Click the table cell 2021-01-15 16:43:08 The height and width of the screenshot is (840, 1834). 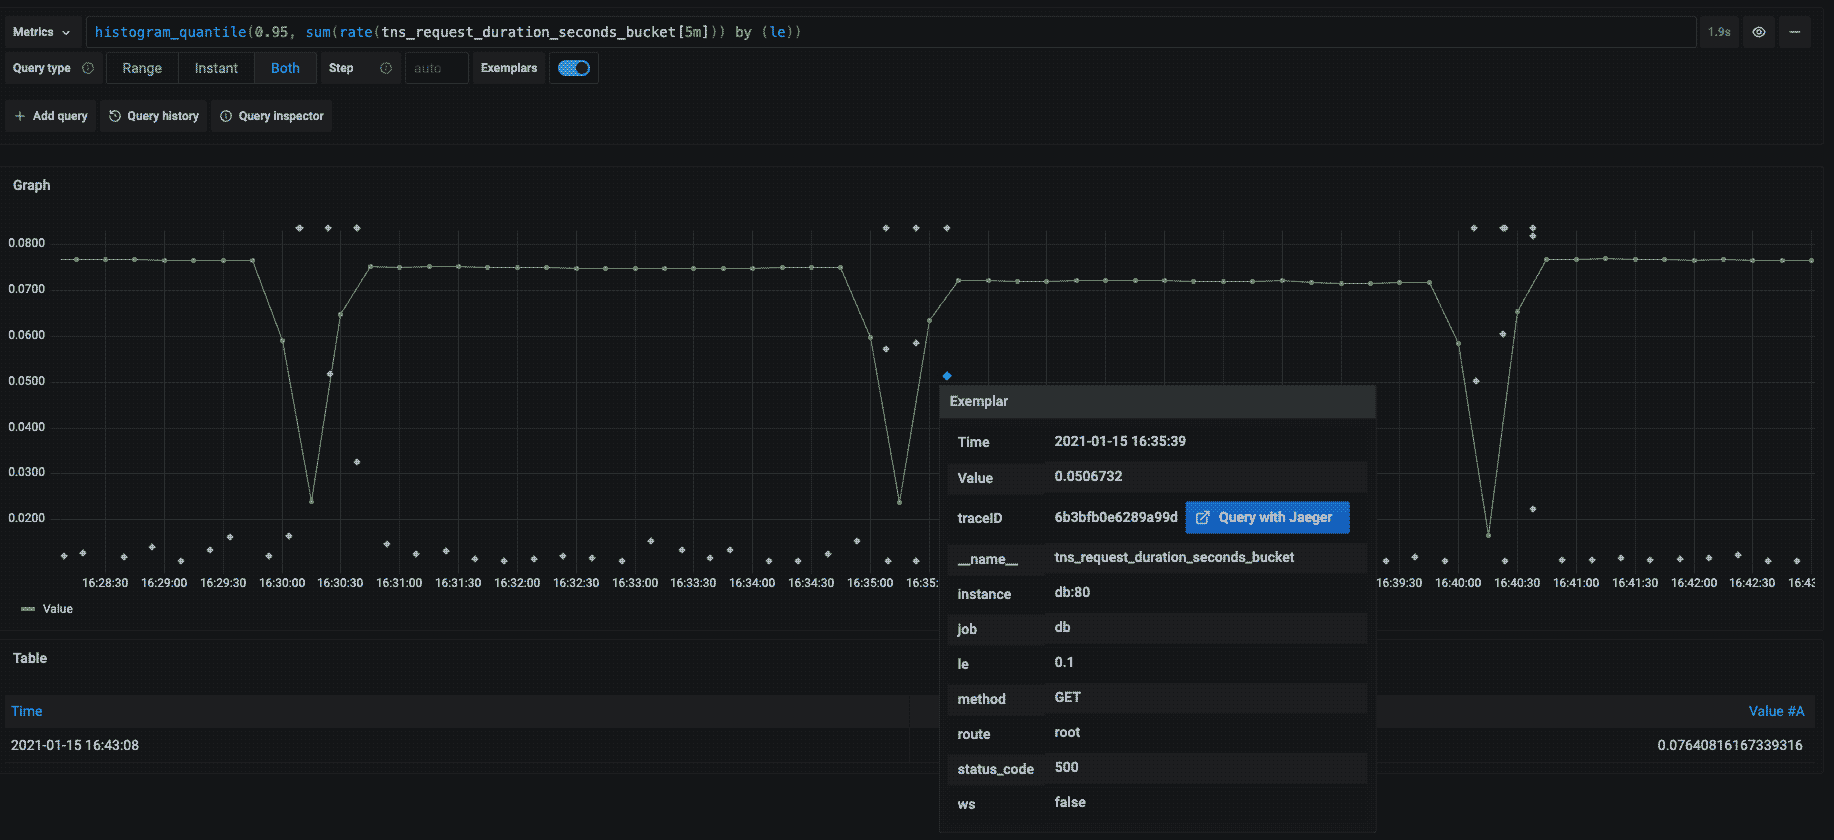pyautogui.click(x=75, y=745)
